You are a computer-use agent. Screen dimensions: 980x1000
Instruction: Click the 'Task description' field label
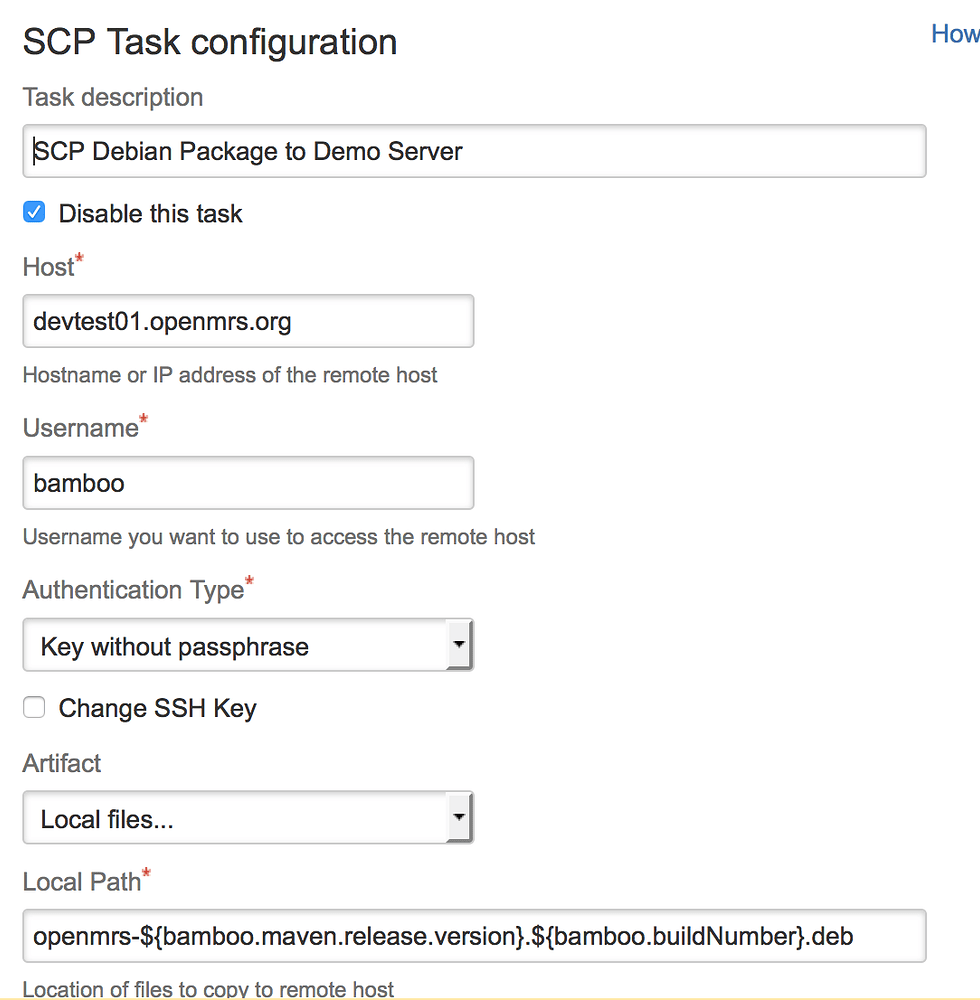tap(113, 97)
